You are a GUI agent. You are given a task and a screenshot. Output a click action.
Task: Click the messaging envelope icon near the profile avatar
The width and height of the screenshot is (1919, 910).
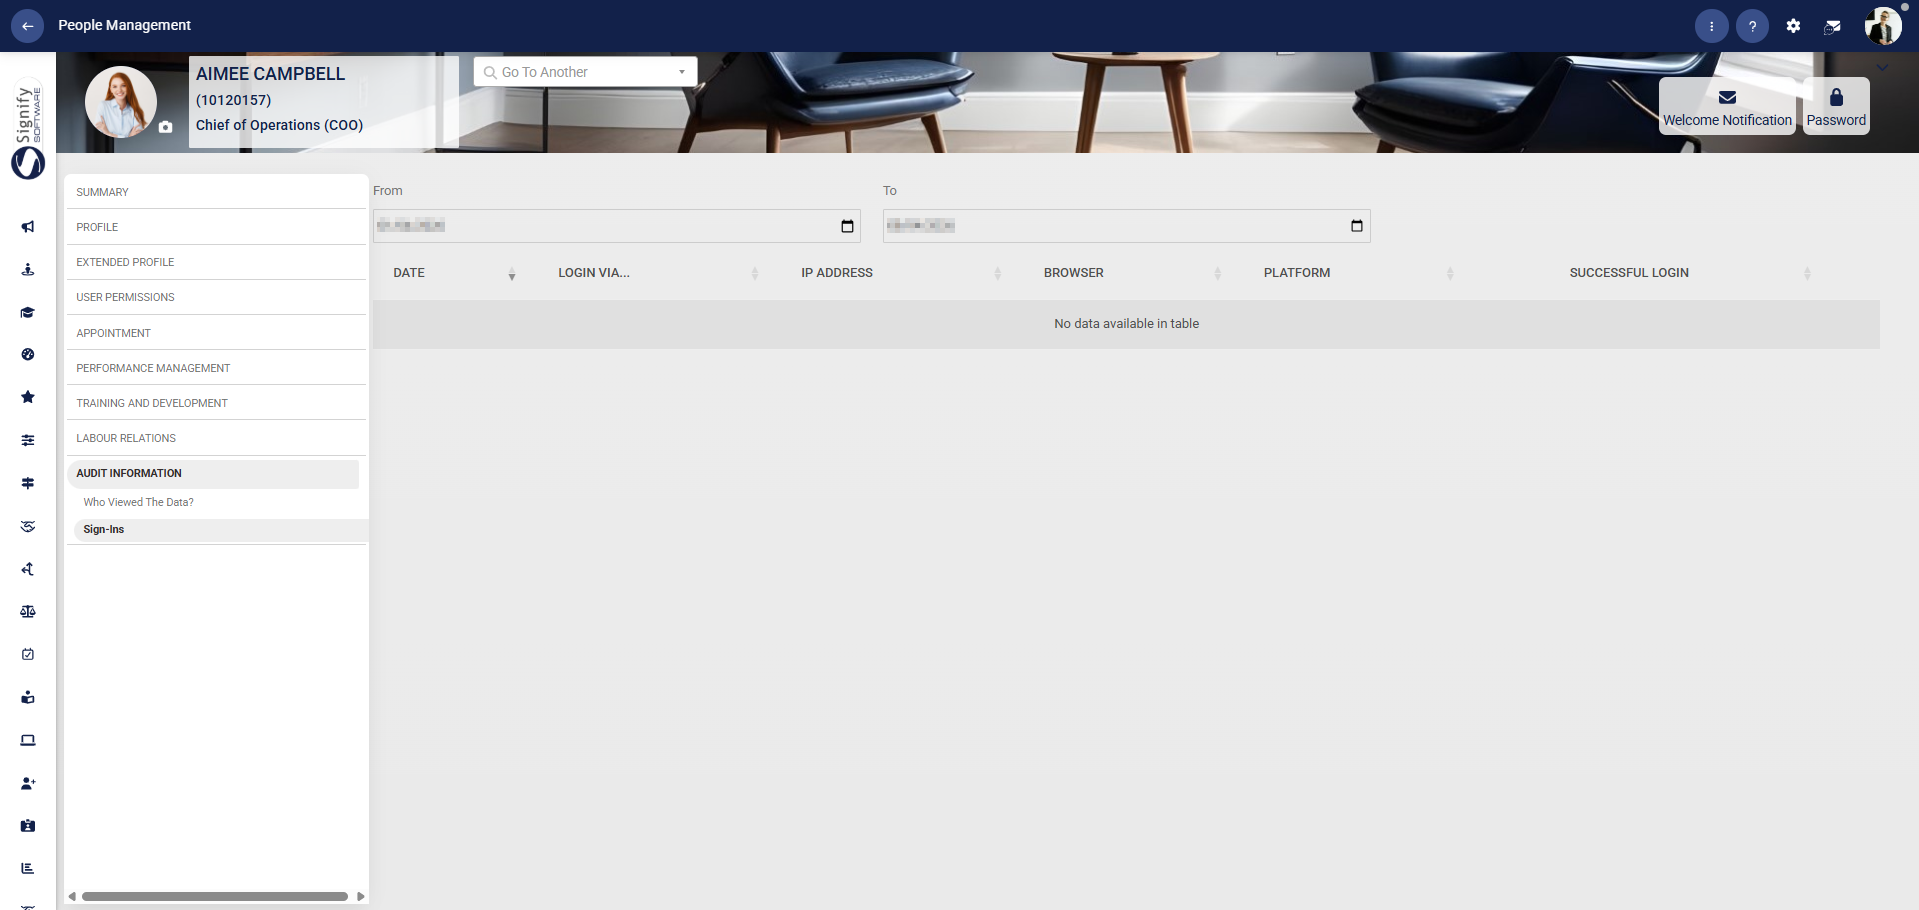click(x=1833, y=25)
